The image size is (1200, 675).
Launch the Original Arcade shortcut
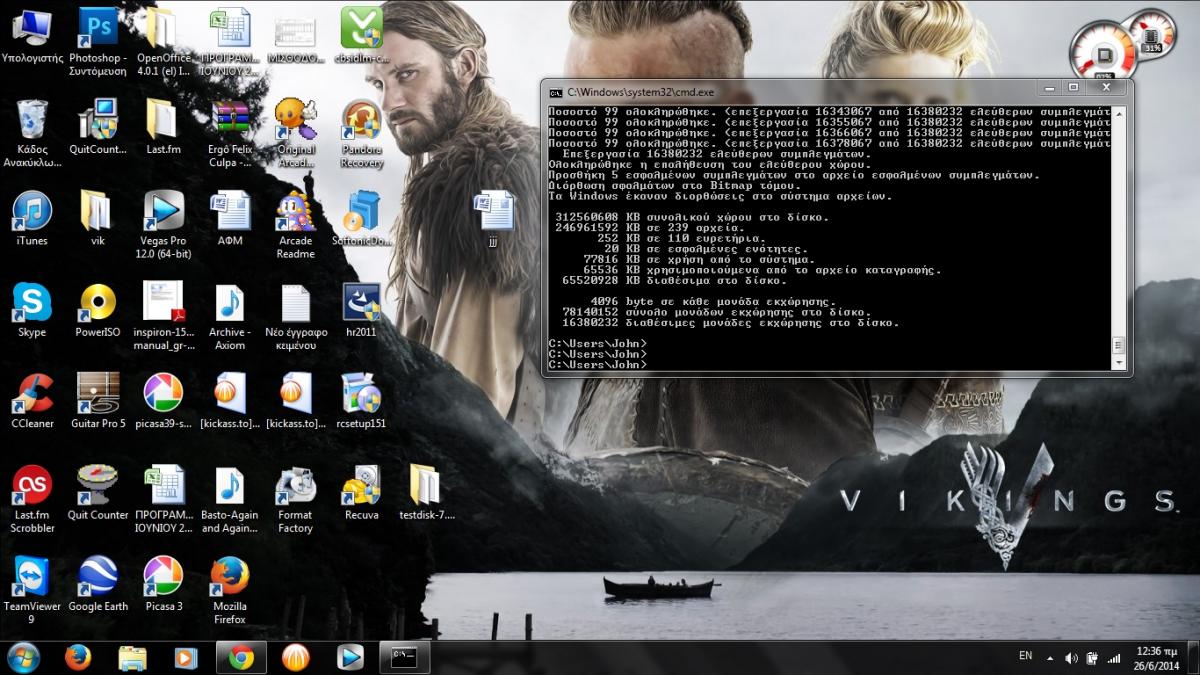point(295,120)
